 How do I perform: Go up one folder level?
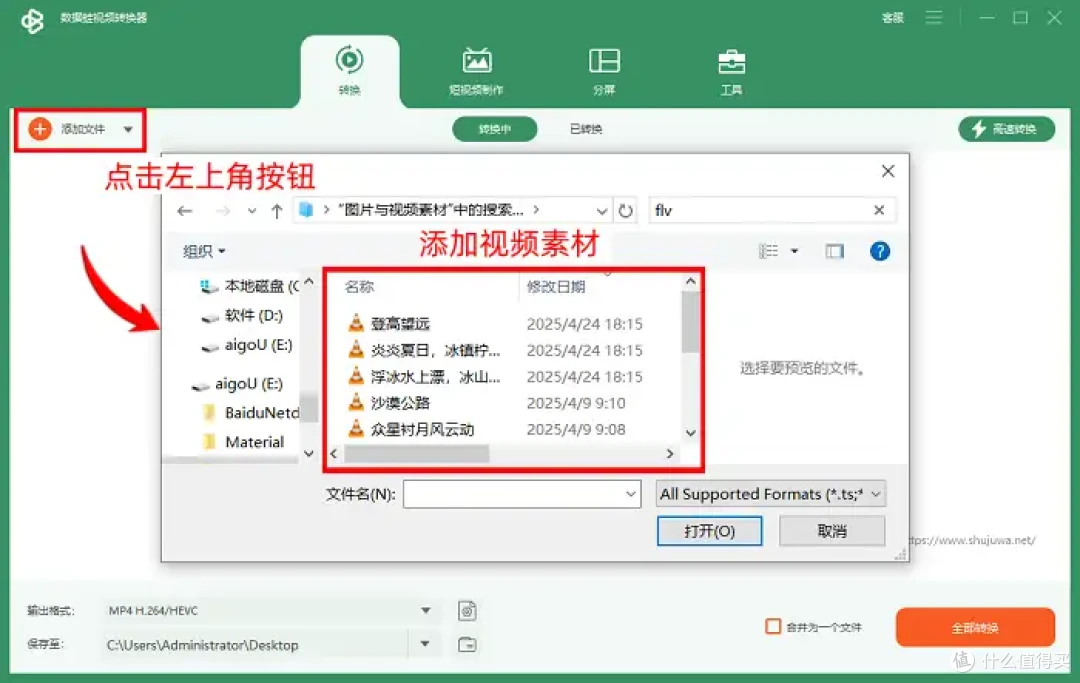click(277, 211)
